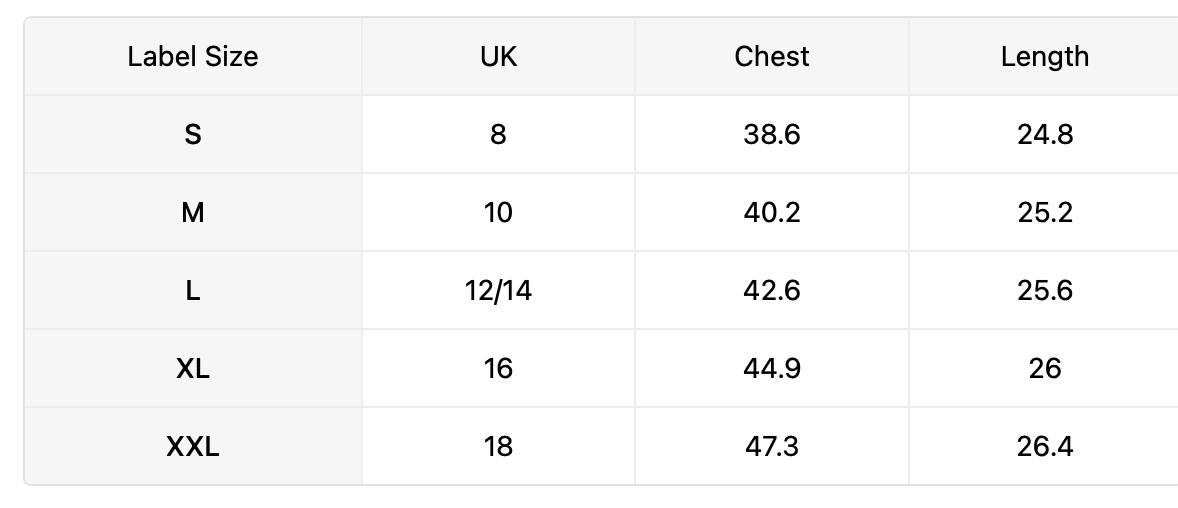
Task: Click the UK size 8 cell
Action: point(498,135)
